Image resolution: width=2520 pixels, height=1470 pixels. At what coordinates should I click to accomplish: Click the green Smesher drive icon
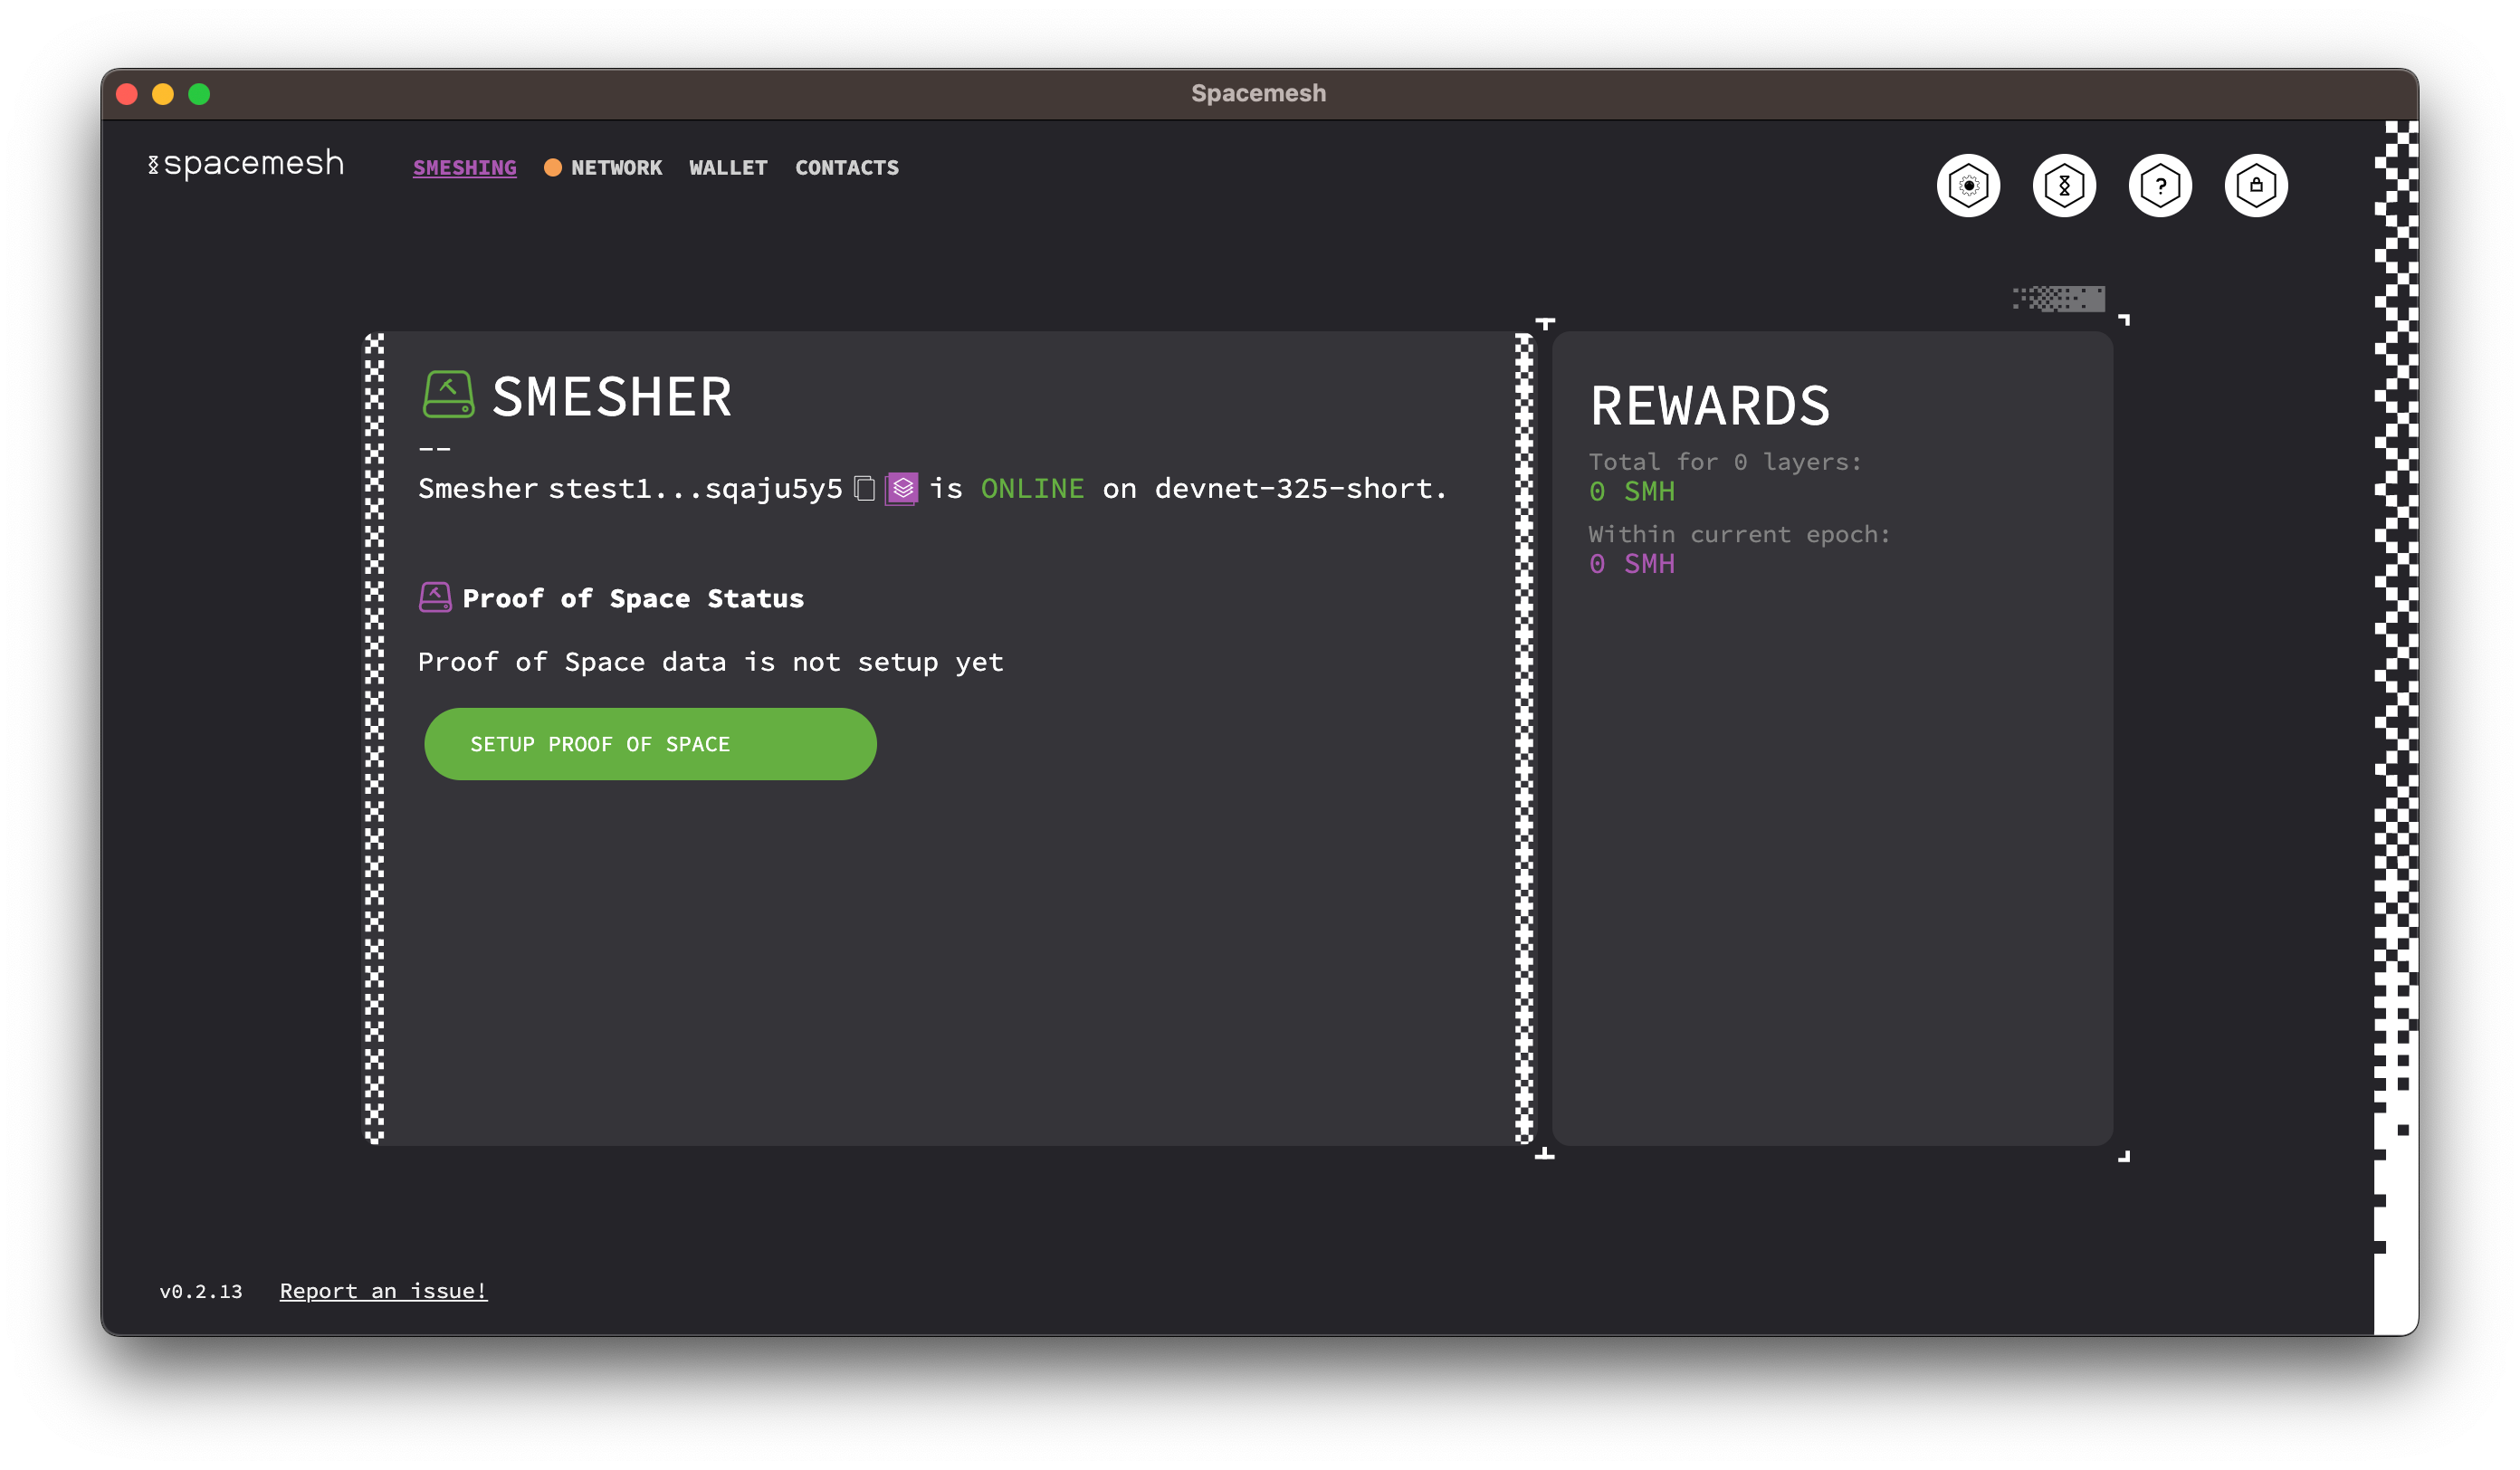(448, 394)
